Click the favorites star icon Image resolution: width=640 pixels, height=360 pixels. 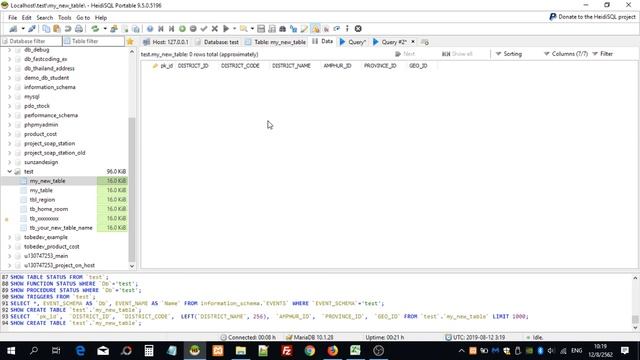click(x=130, y=42)
